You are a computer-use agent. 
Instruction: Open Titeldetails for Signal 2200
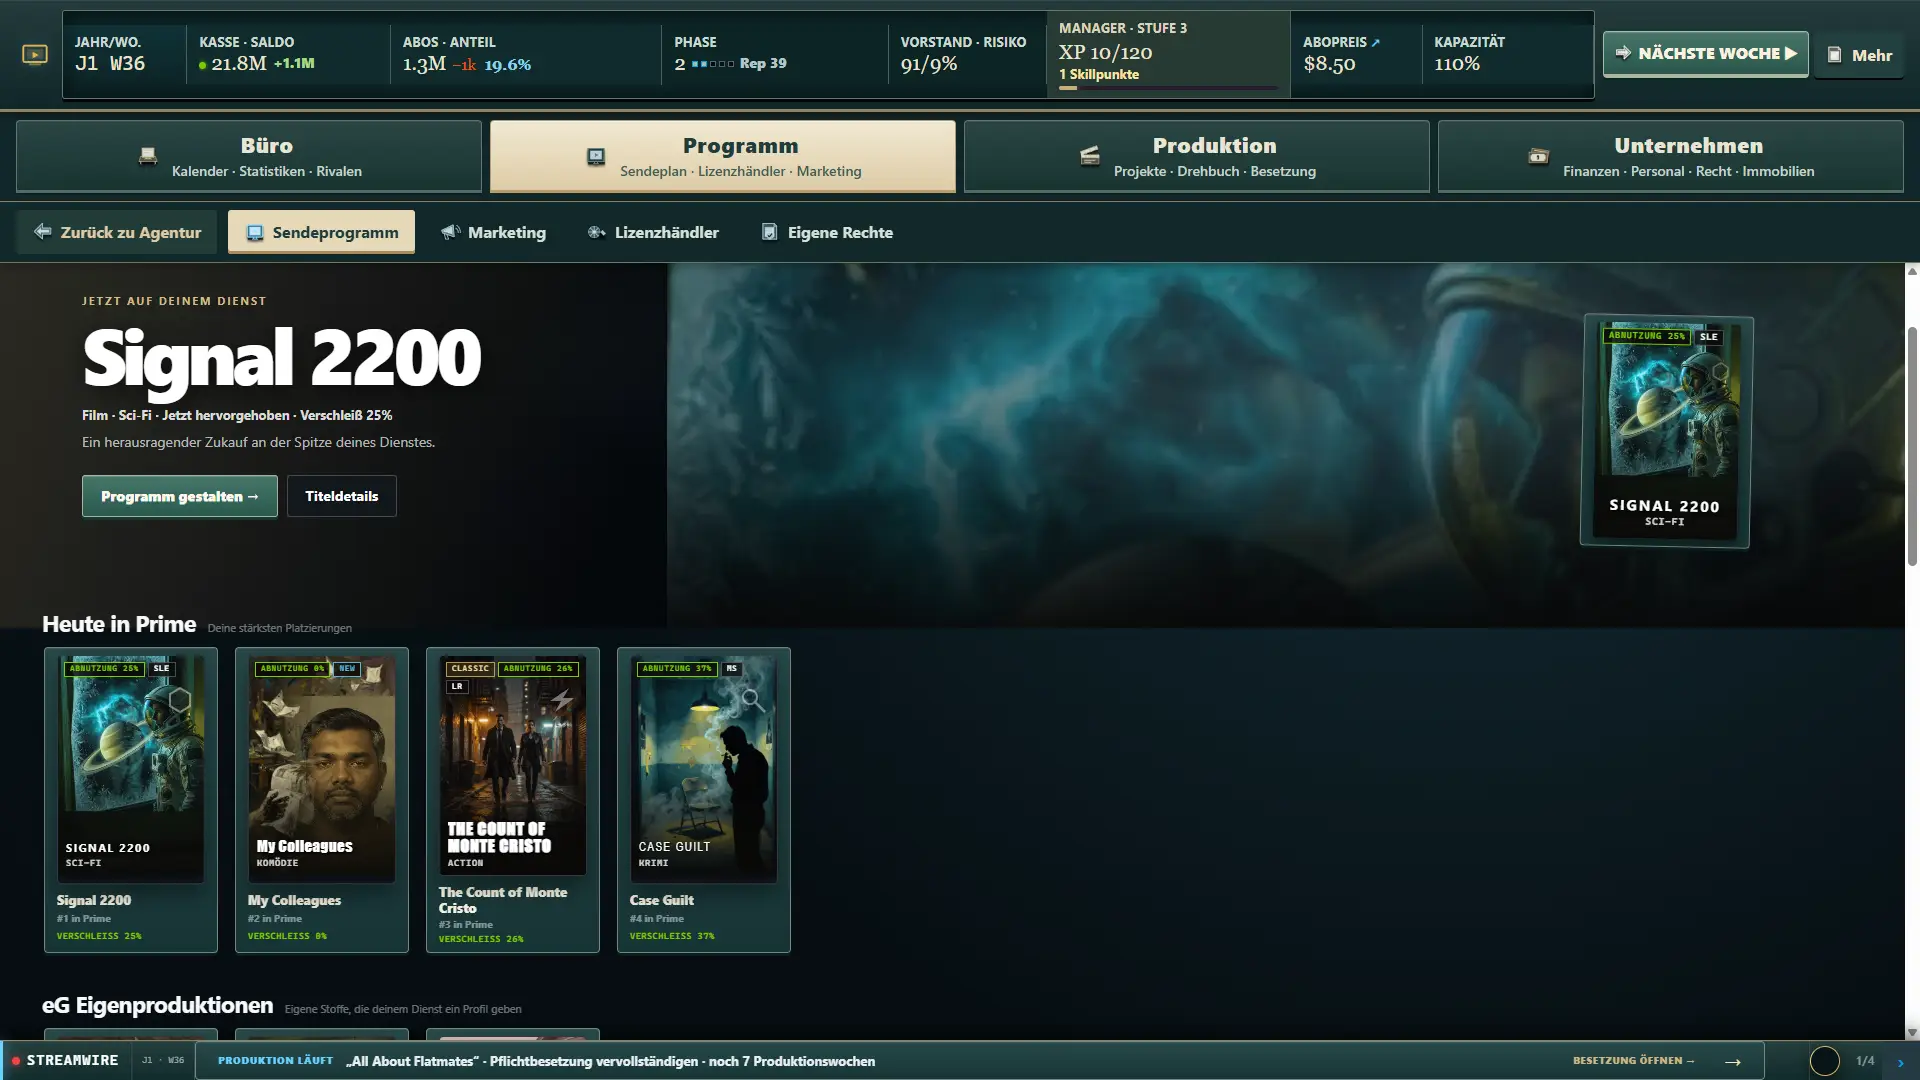(342, 496)
